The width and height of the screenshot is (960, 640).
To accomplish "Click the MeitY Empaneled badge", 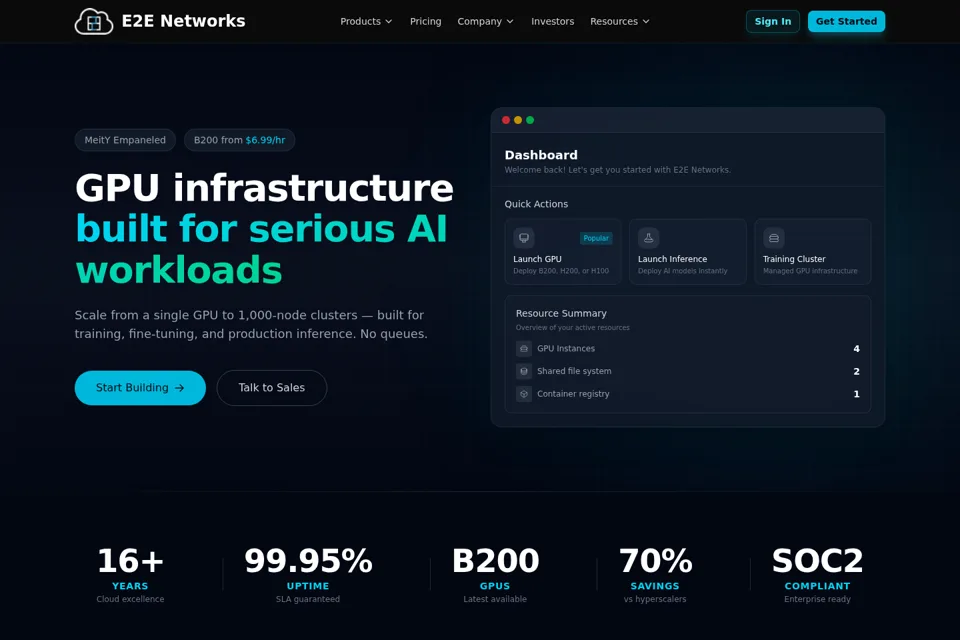I will pyautogui.click(x=125, y=140).
